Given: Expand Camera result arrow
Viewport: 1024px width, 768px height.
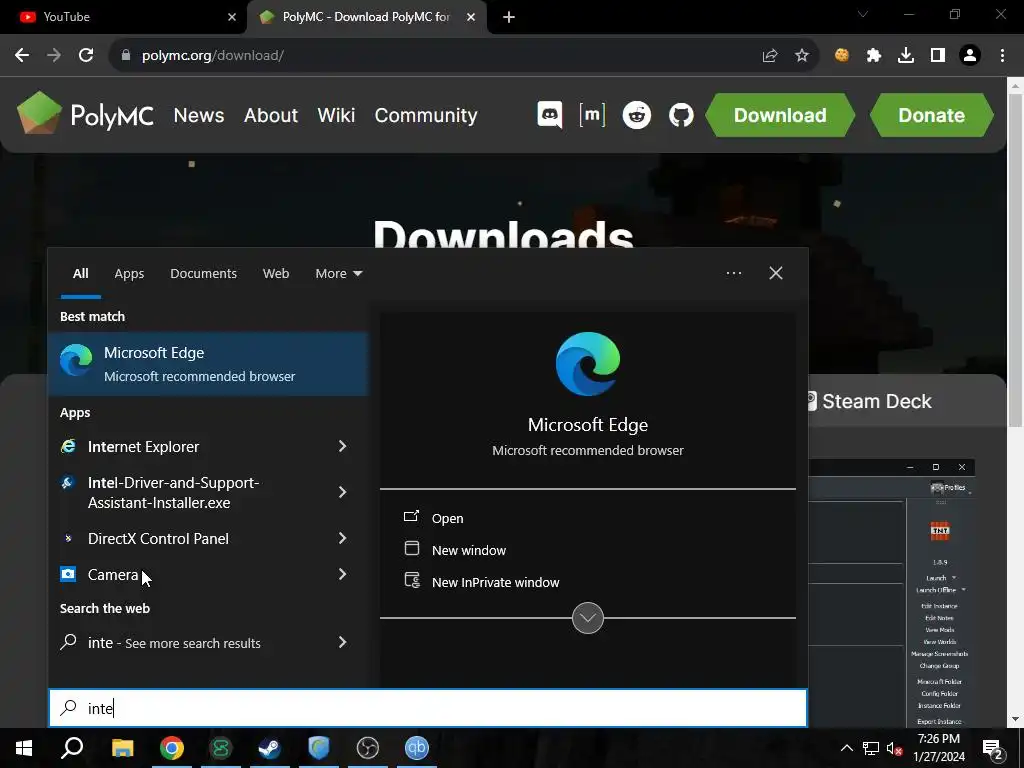Looking at the screenshot, I should [x=342, y=574].
